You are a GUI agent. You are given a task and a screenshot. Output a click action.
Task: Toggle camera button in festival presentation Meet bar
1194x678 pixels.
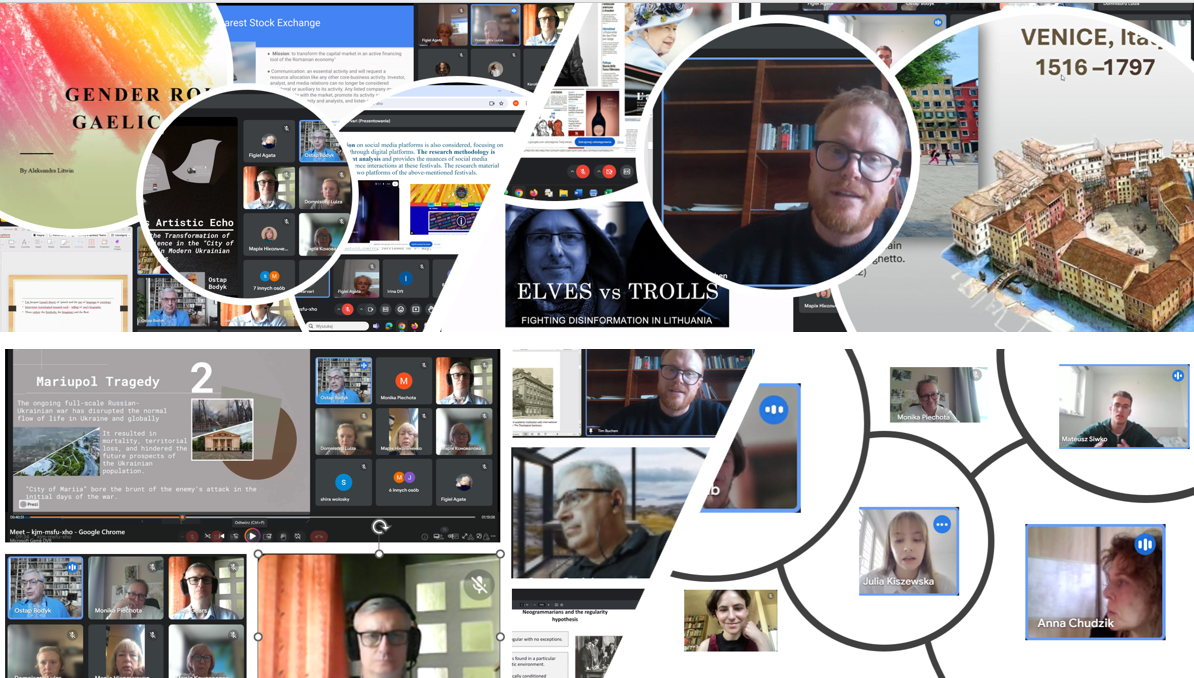(370, 309)
